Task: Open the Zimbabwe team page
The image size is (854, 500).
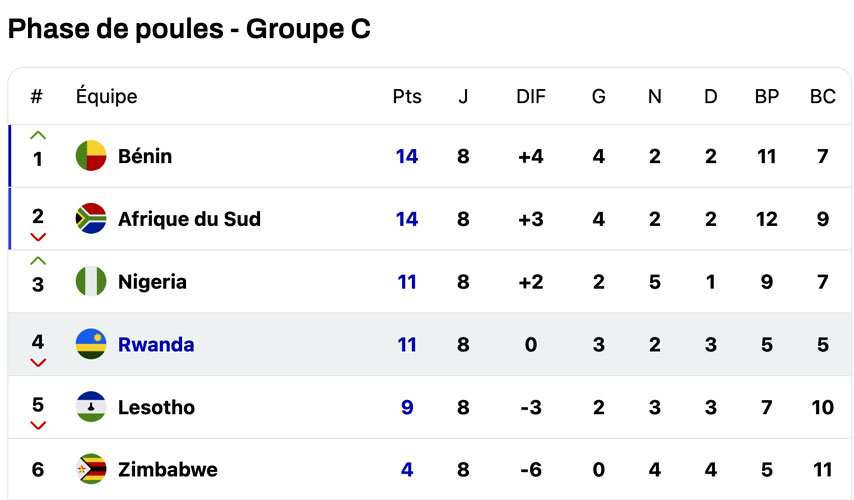Action: click(167, 469)
